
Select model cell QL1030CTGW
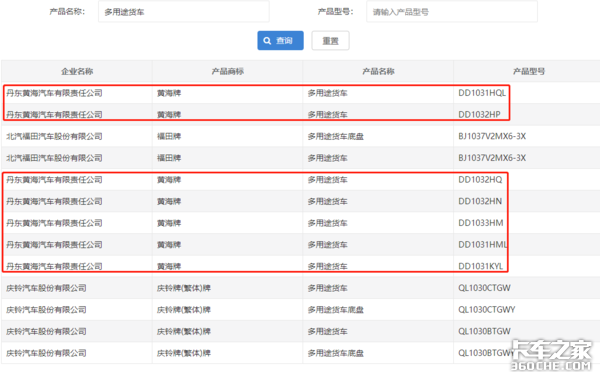click(484, 288)
